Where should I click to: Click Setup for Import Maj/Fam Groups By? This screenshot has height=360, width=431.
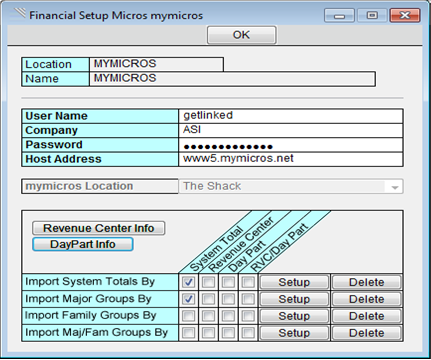(294, 333)
